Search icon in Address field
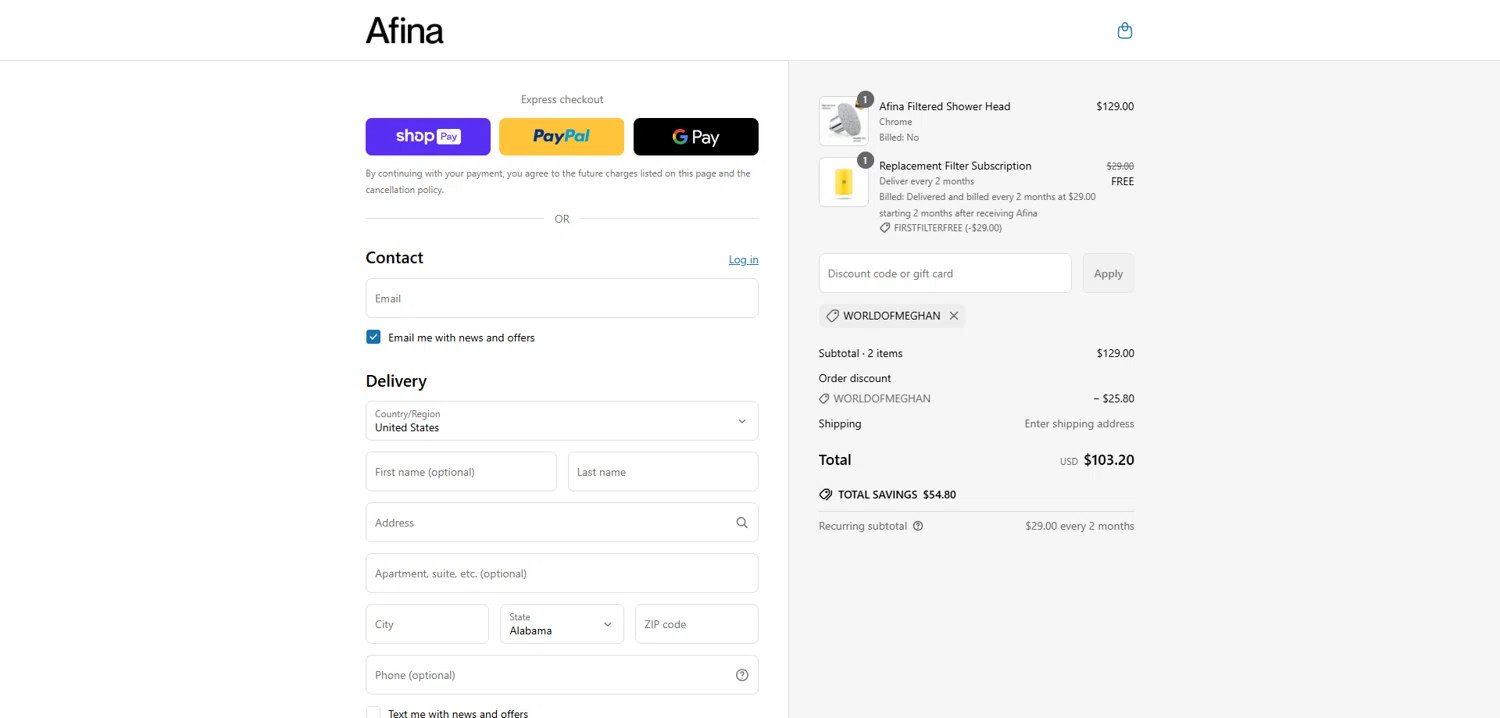The height and width of the screenshot is (718, 1500). click(742, 522)
